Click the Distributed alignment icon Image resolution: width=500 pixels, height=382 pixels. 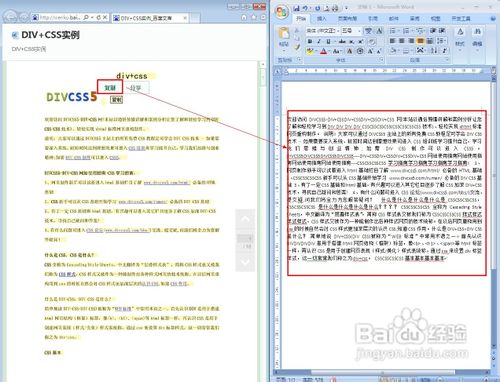(430, 41)
